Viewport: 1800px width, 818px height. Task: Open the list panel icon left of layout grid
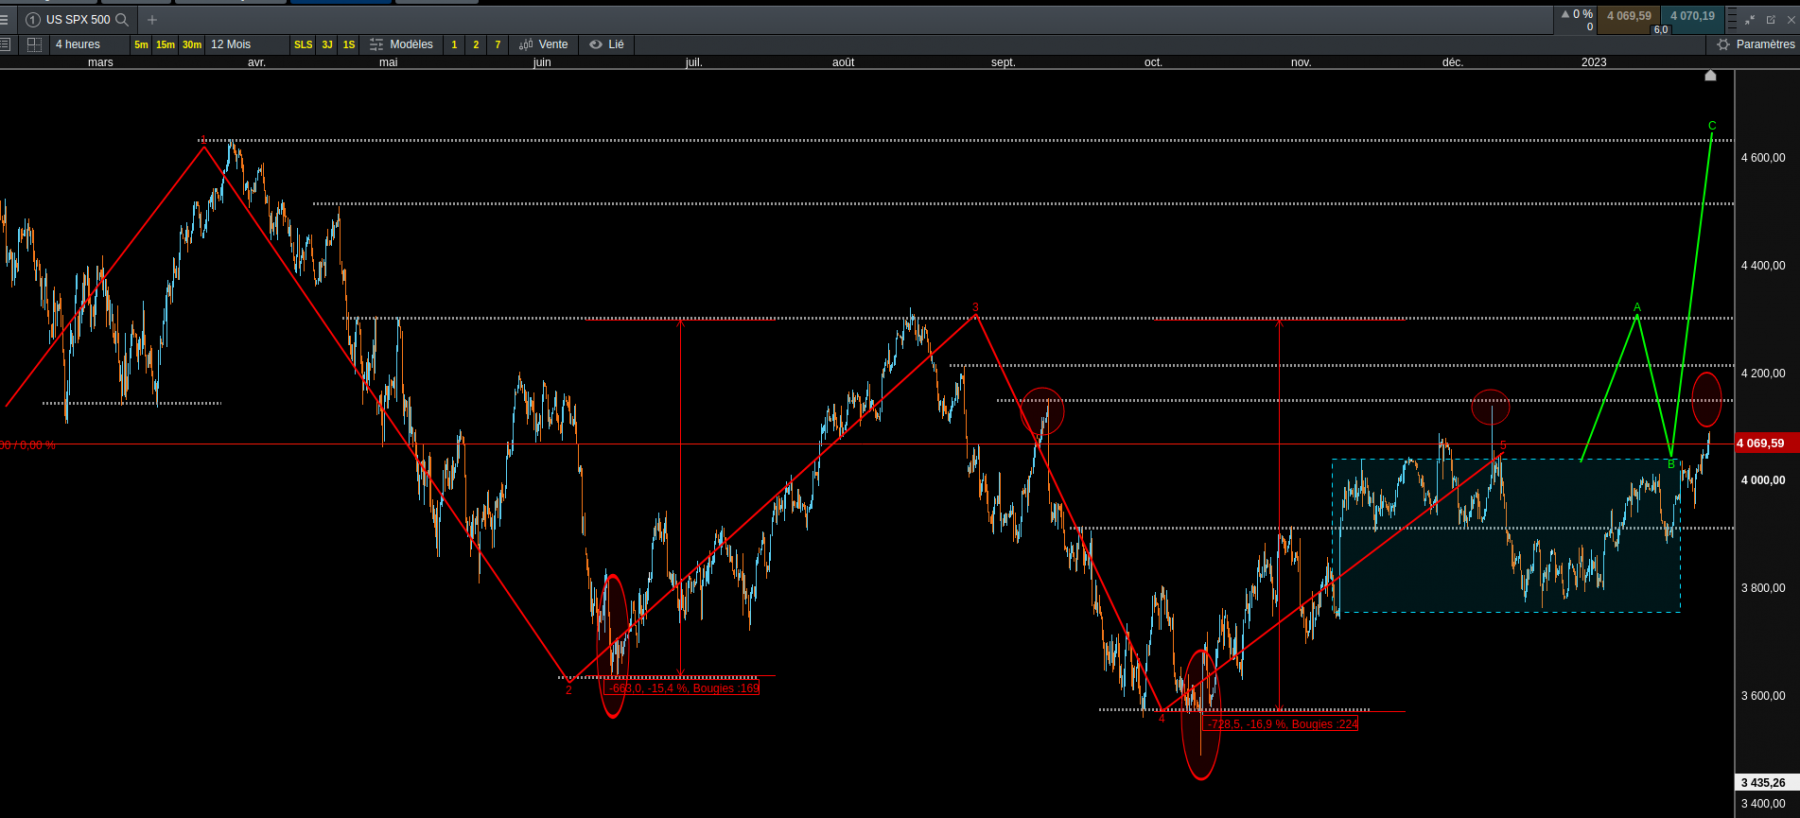(5, 44)
